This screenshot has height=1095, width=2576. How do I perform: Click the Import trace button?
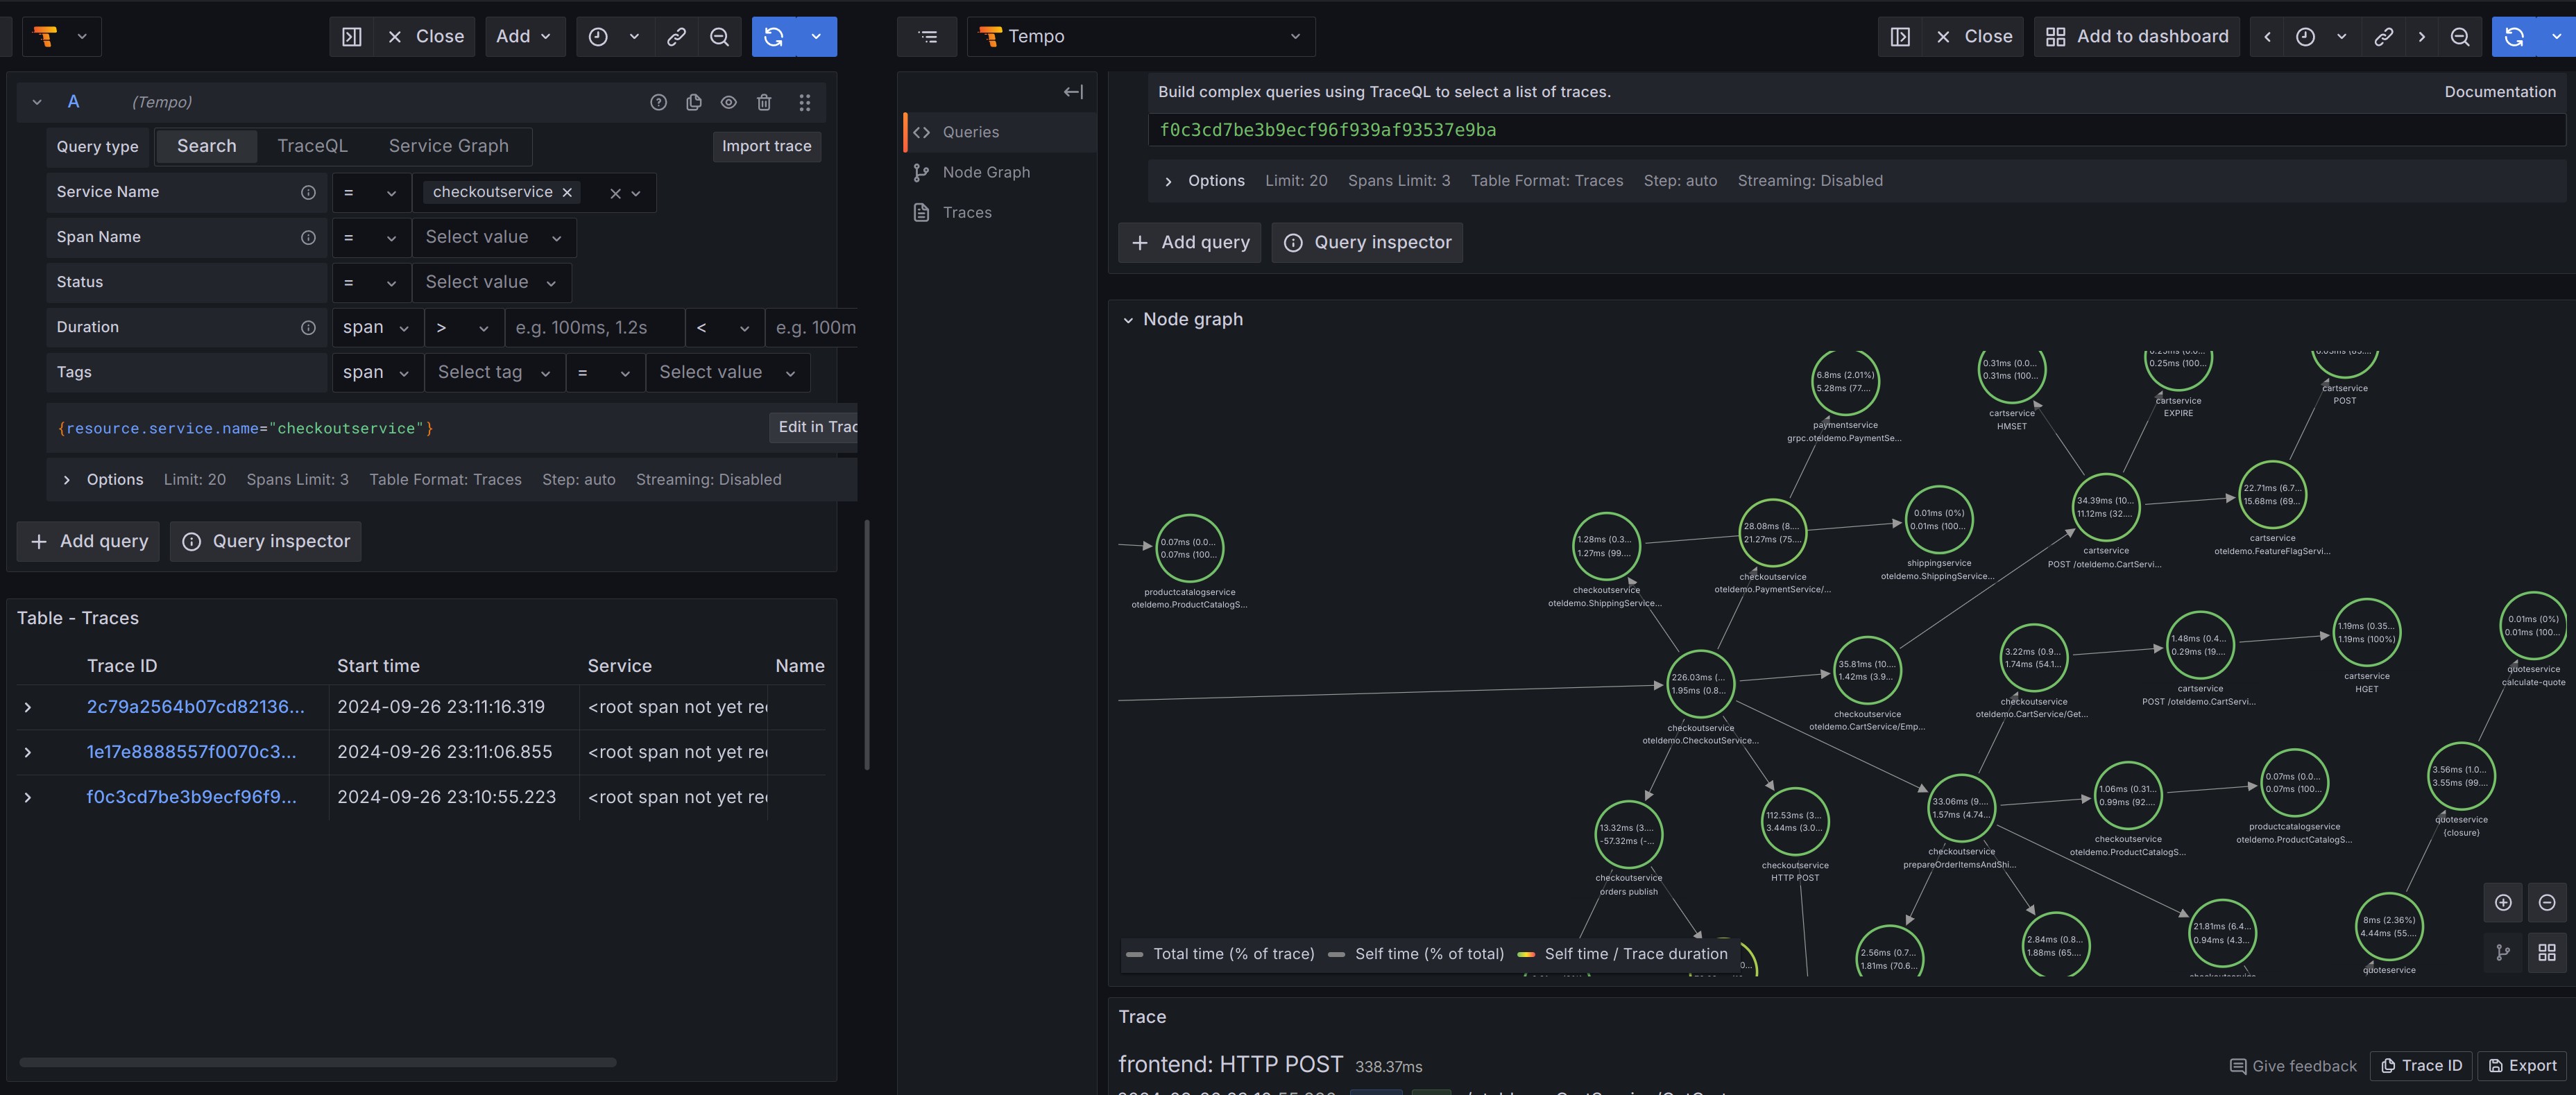(766, 146)
